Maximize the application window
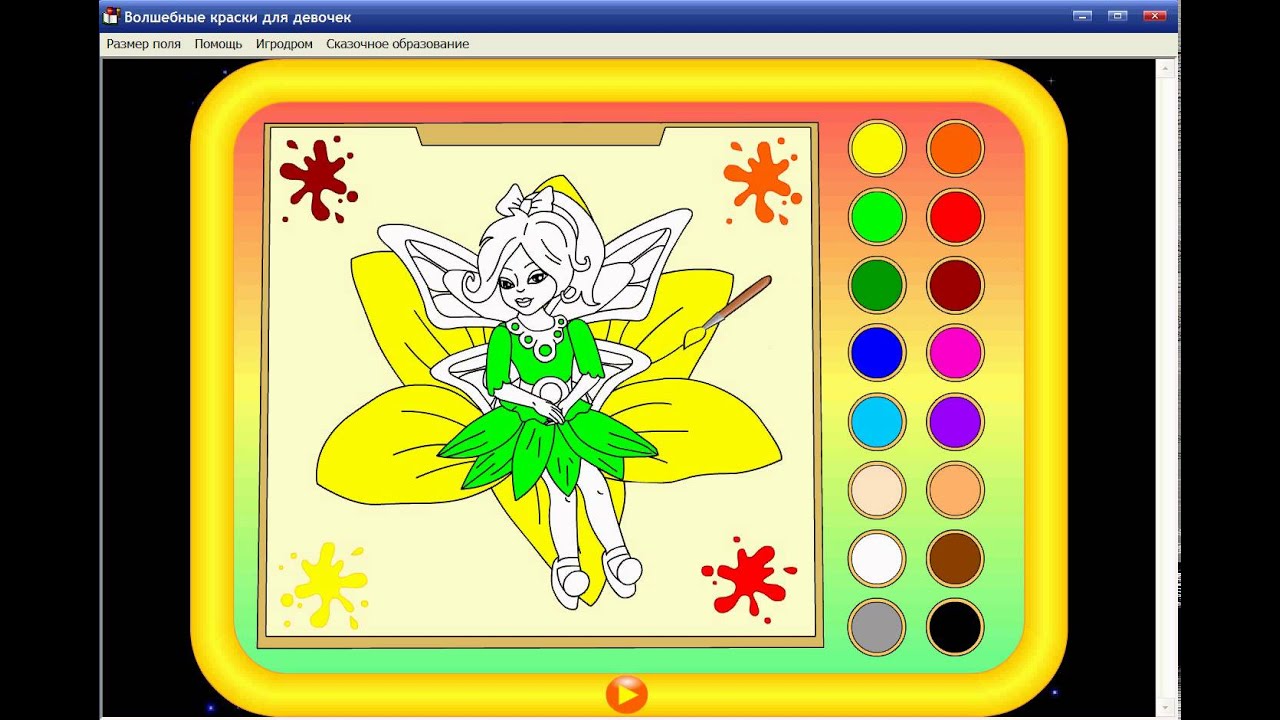1280x720 pixels. tap(1118, 15)
